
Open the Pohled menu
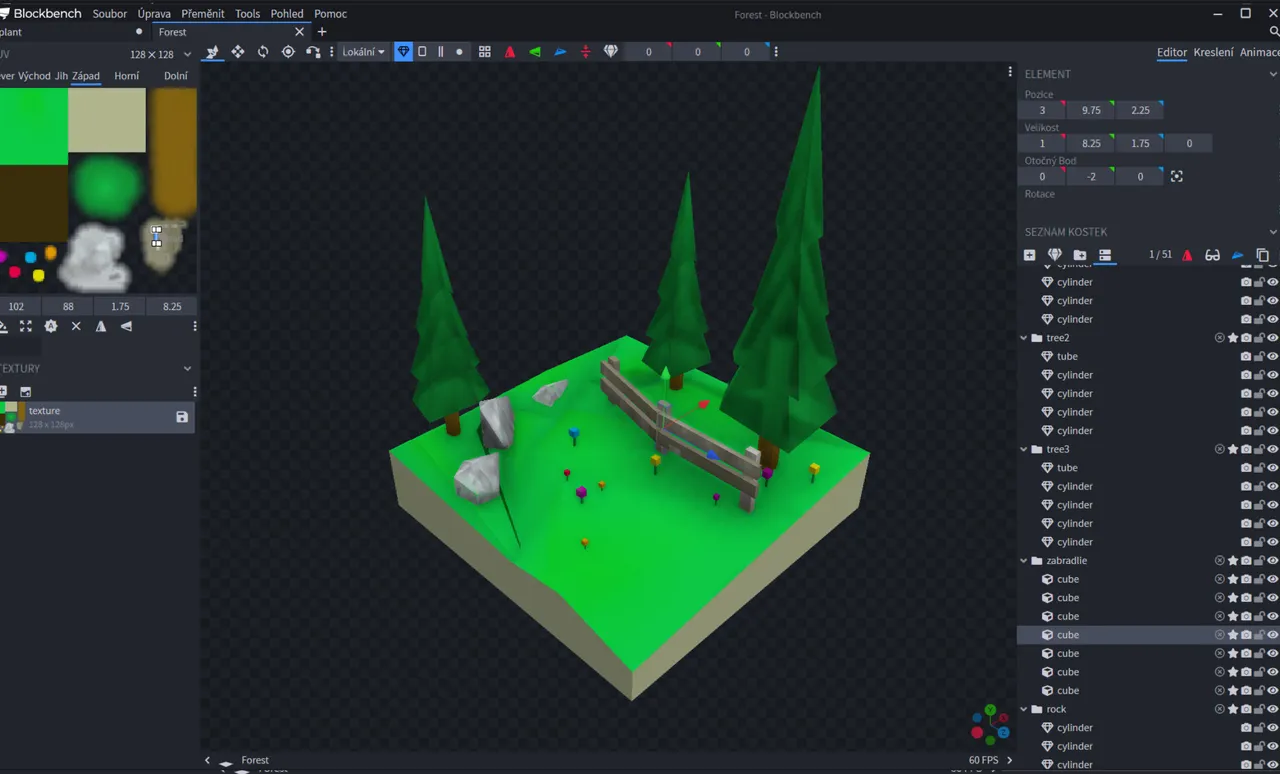(x=287, y=14)
